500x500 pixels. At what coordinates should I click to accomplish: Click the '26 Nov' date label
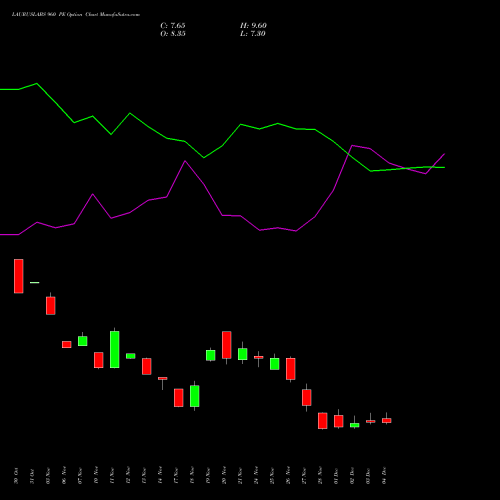tap(288, 476)
